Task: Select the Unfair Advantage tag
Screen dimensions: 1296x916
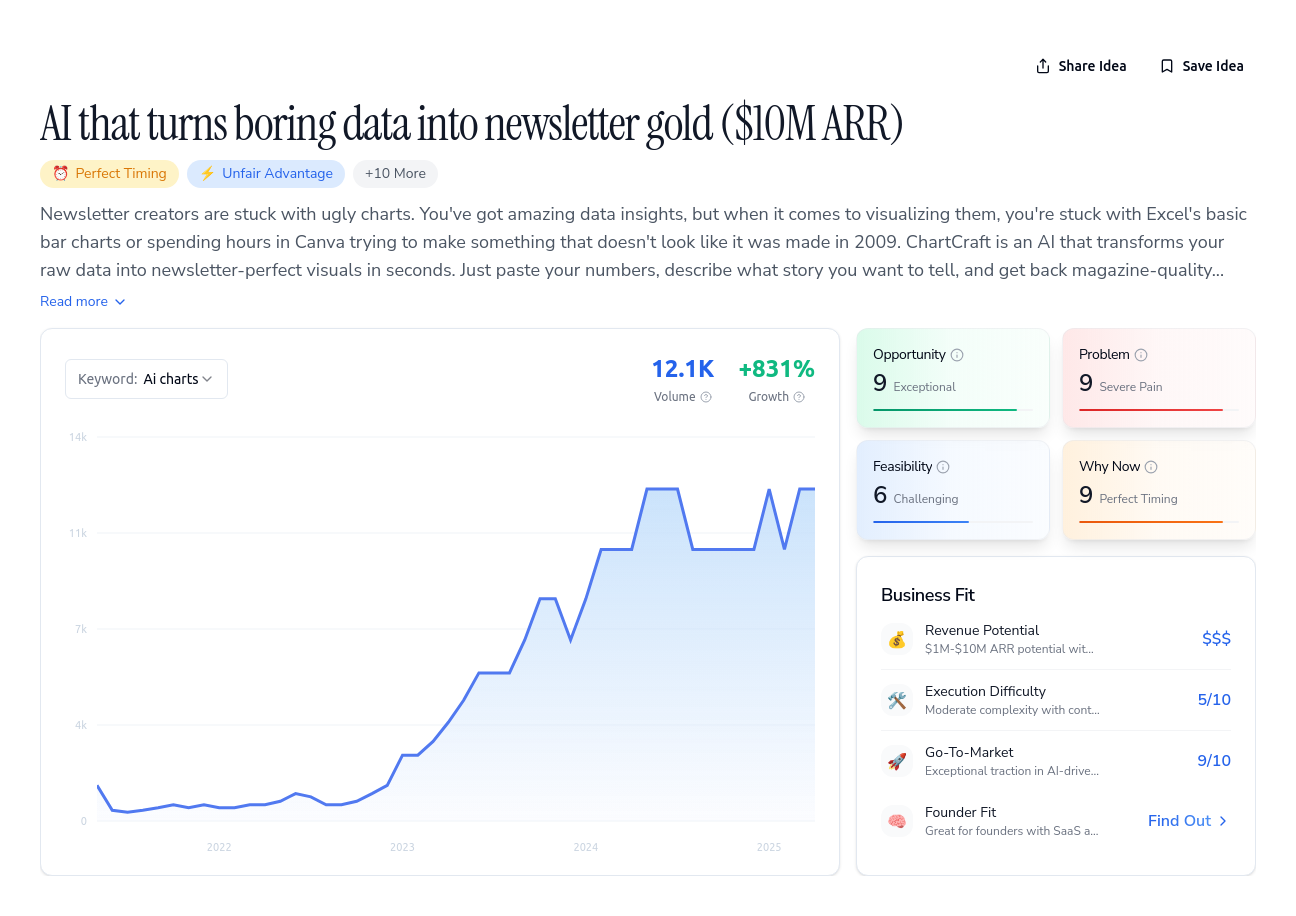Action: tap(266, 173)
